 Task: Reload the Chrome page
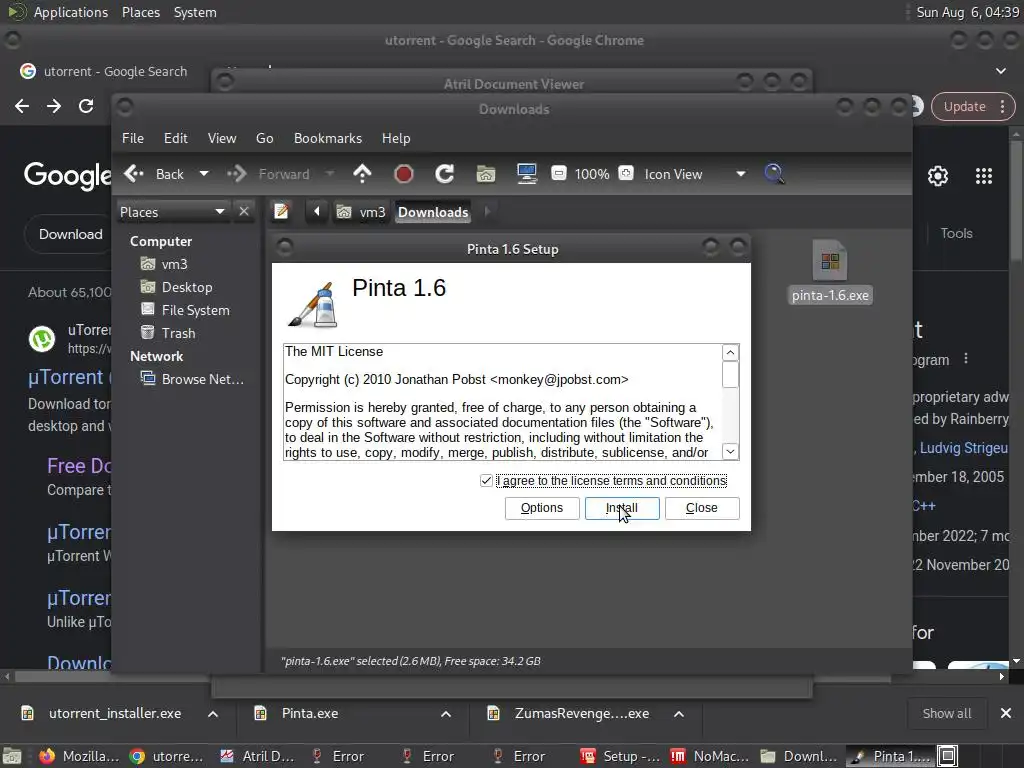click(x=86, y=106)
